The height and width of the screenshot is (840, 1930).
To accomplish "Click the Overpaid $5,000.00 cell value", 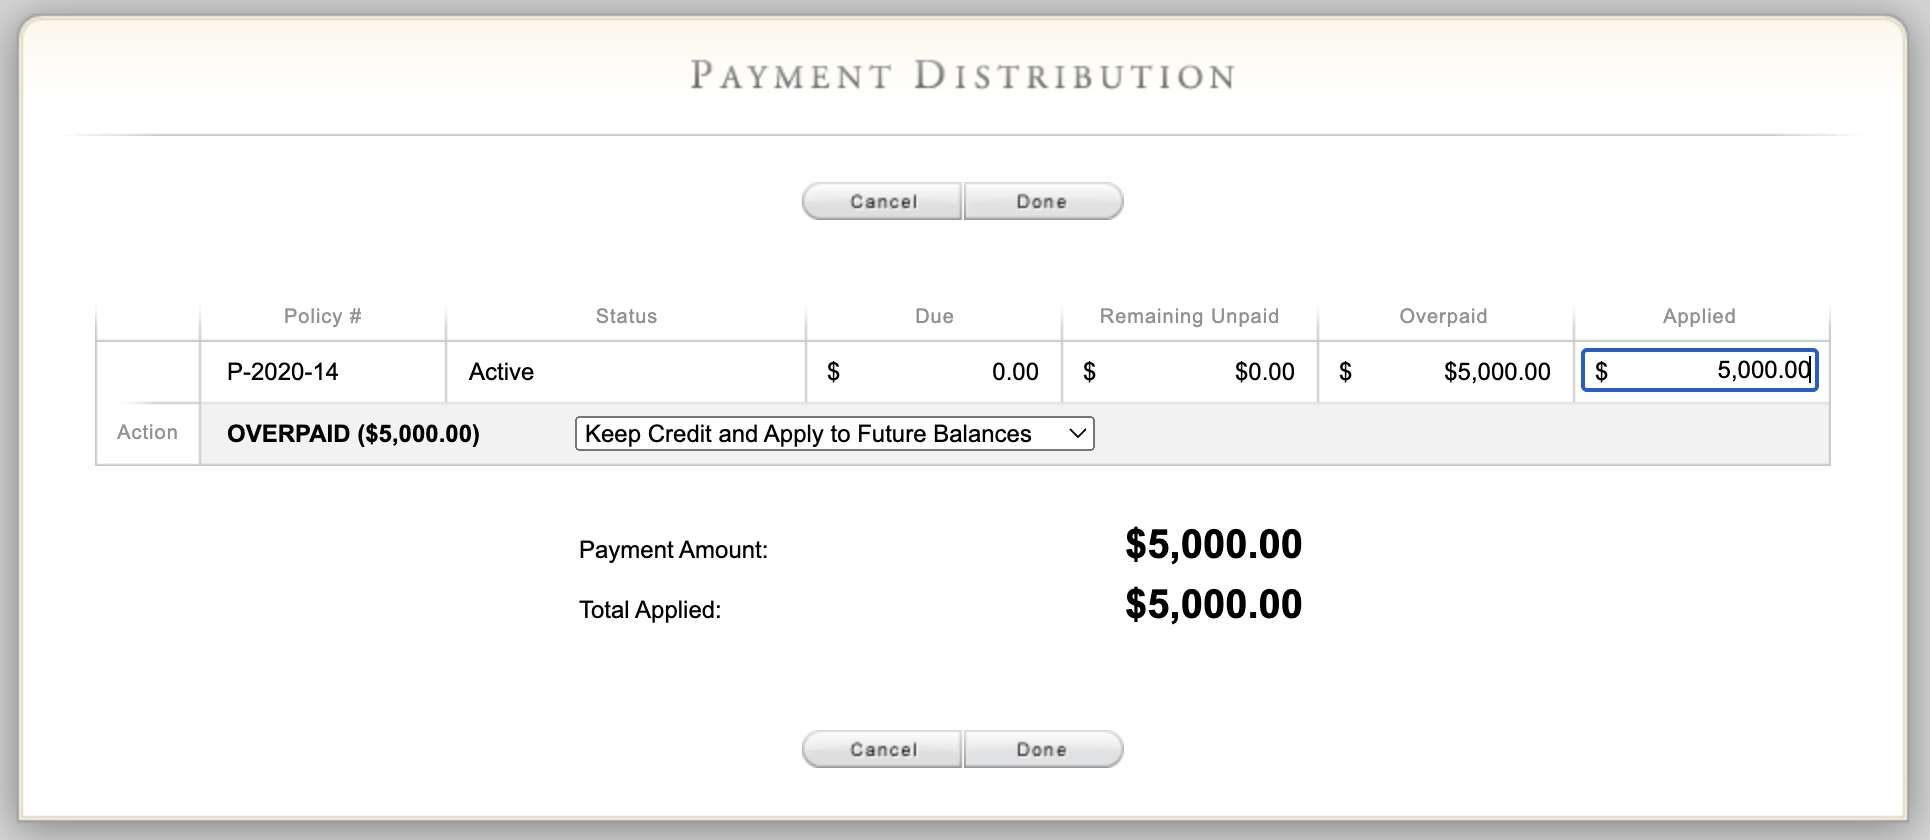I will pyautogui.click(x=1497, y=372).
